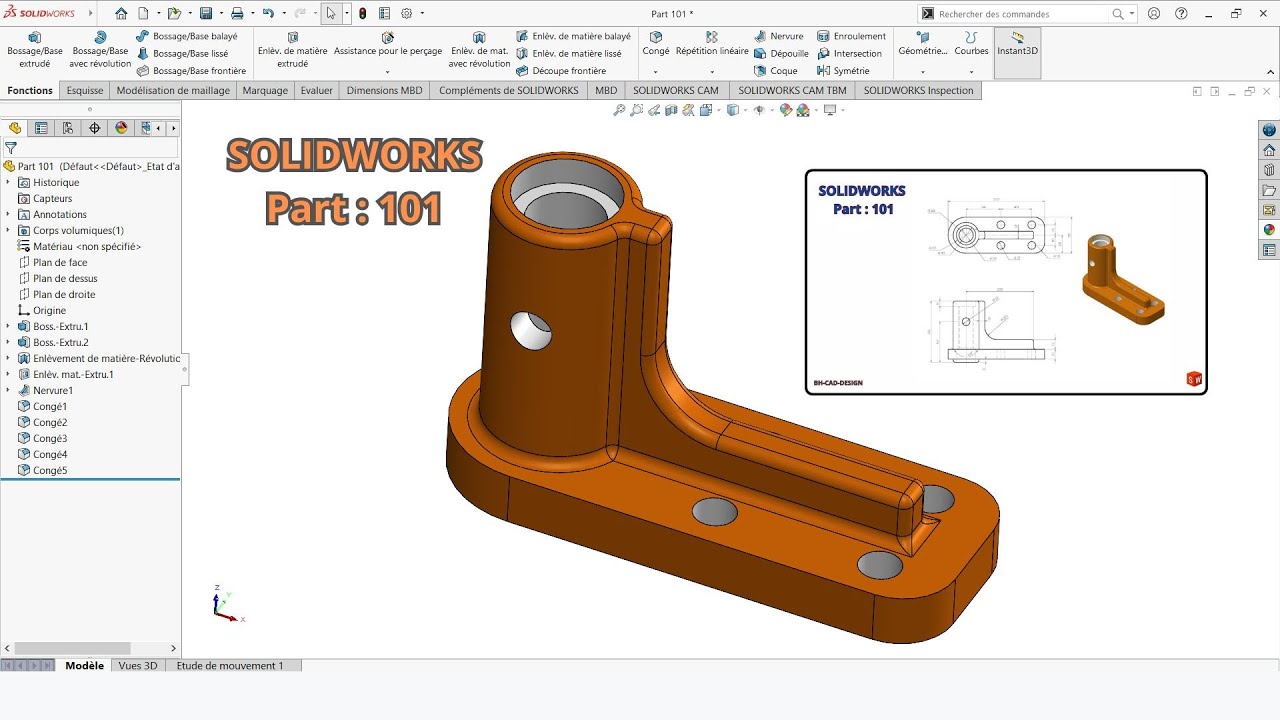Choose Découpe frontière
The height and width of the screenshot is (720, 1280).
point(561,71)
